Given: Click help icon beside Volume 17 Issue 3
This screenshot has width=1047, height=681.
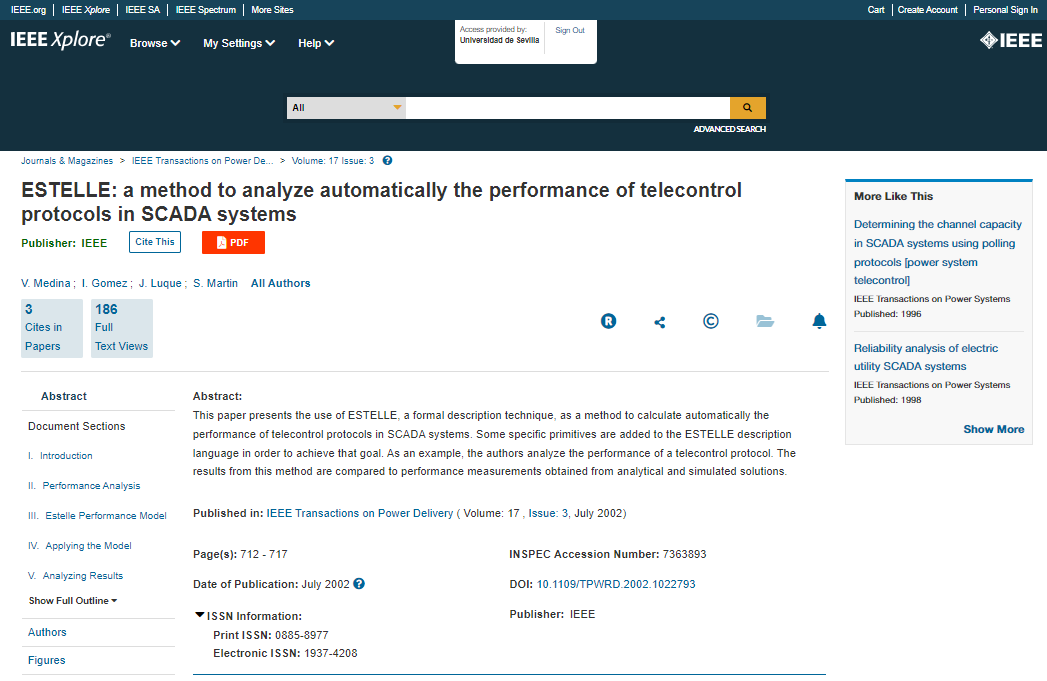Looking at the screenshot, I should (x=387, y=160).
